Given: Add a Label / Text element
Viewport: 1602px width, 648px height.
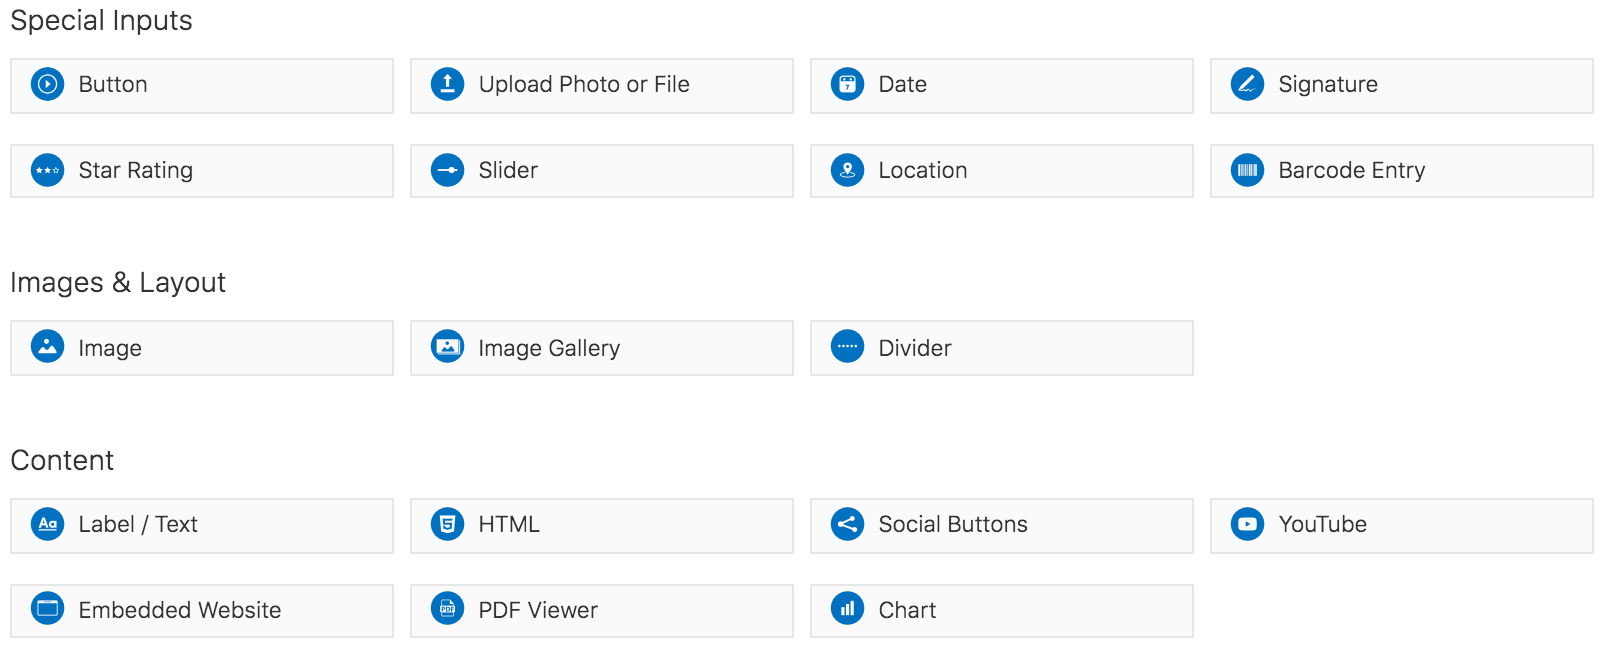Looking at the screenshot, I should click(x=201, y=525).
